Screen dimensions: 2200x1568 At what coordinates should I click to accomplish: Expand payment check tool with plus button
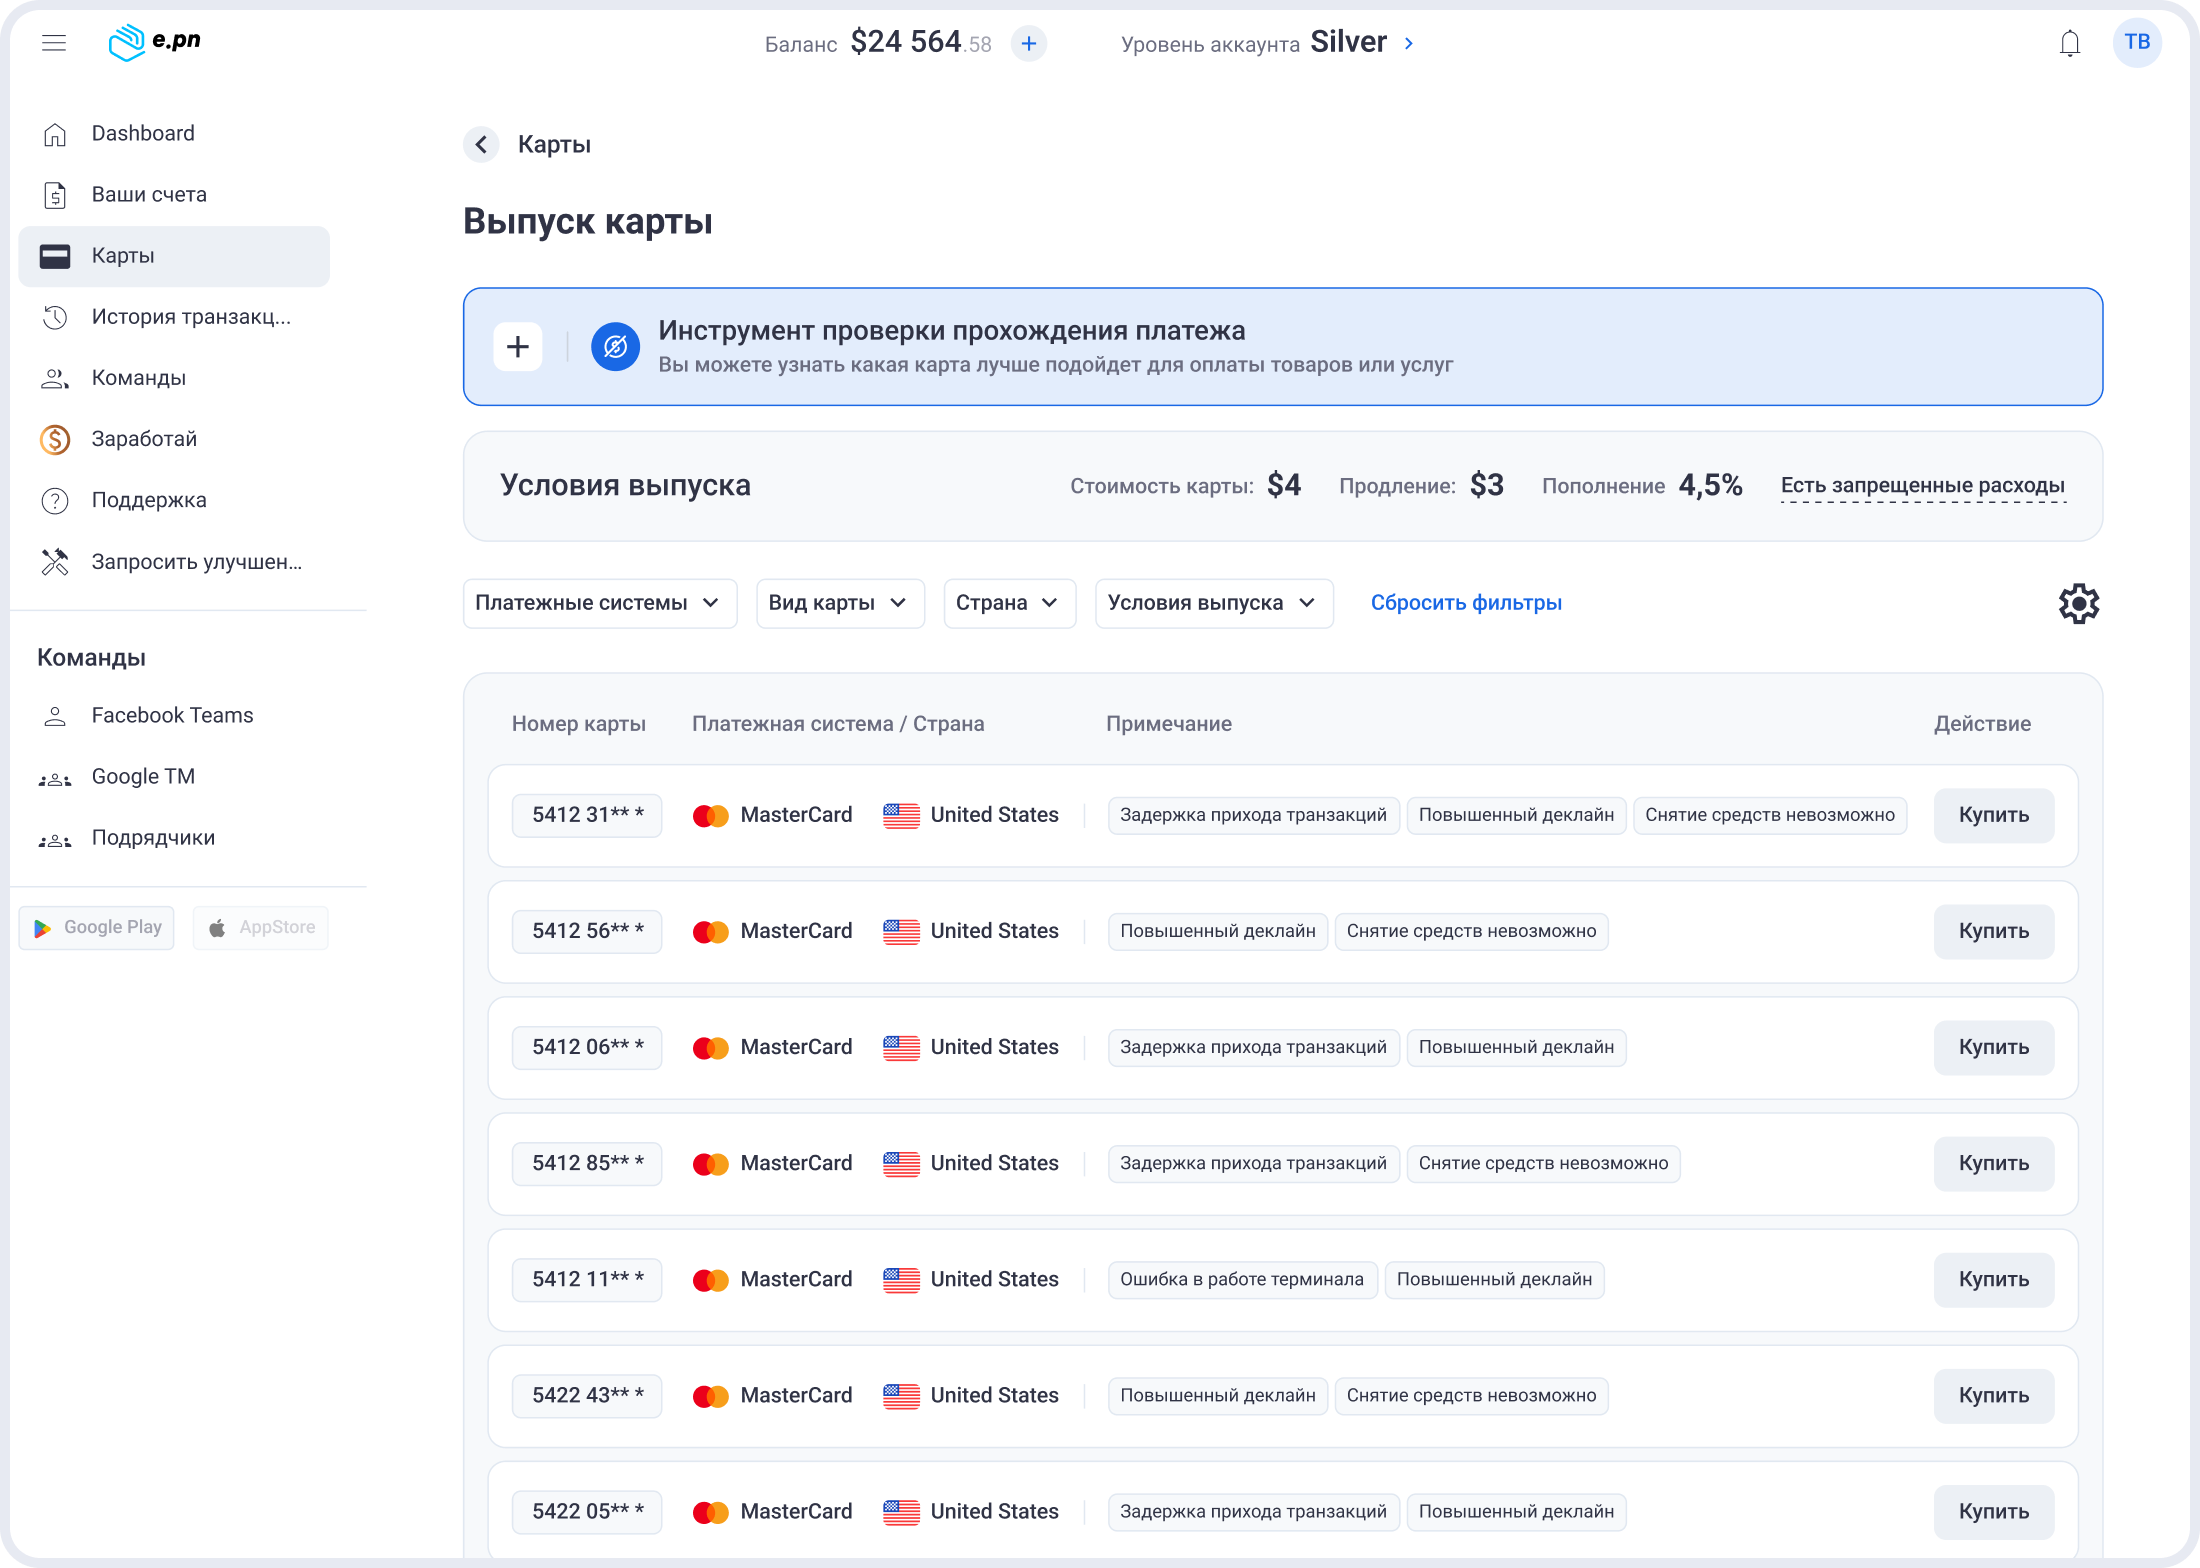518,347
